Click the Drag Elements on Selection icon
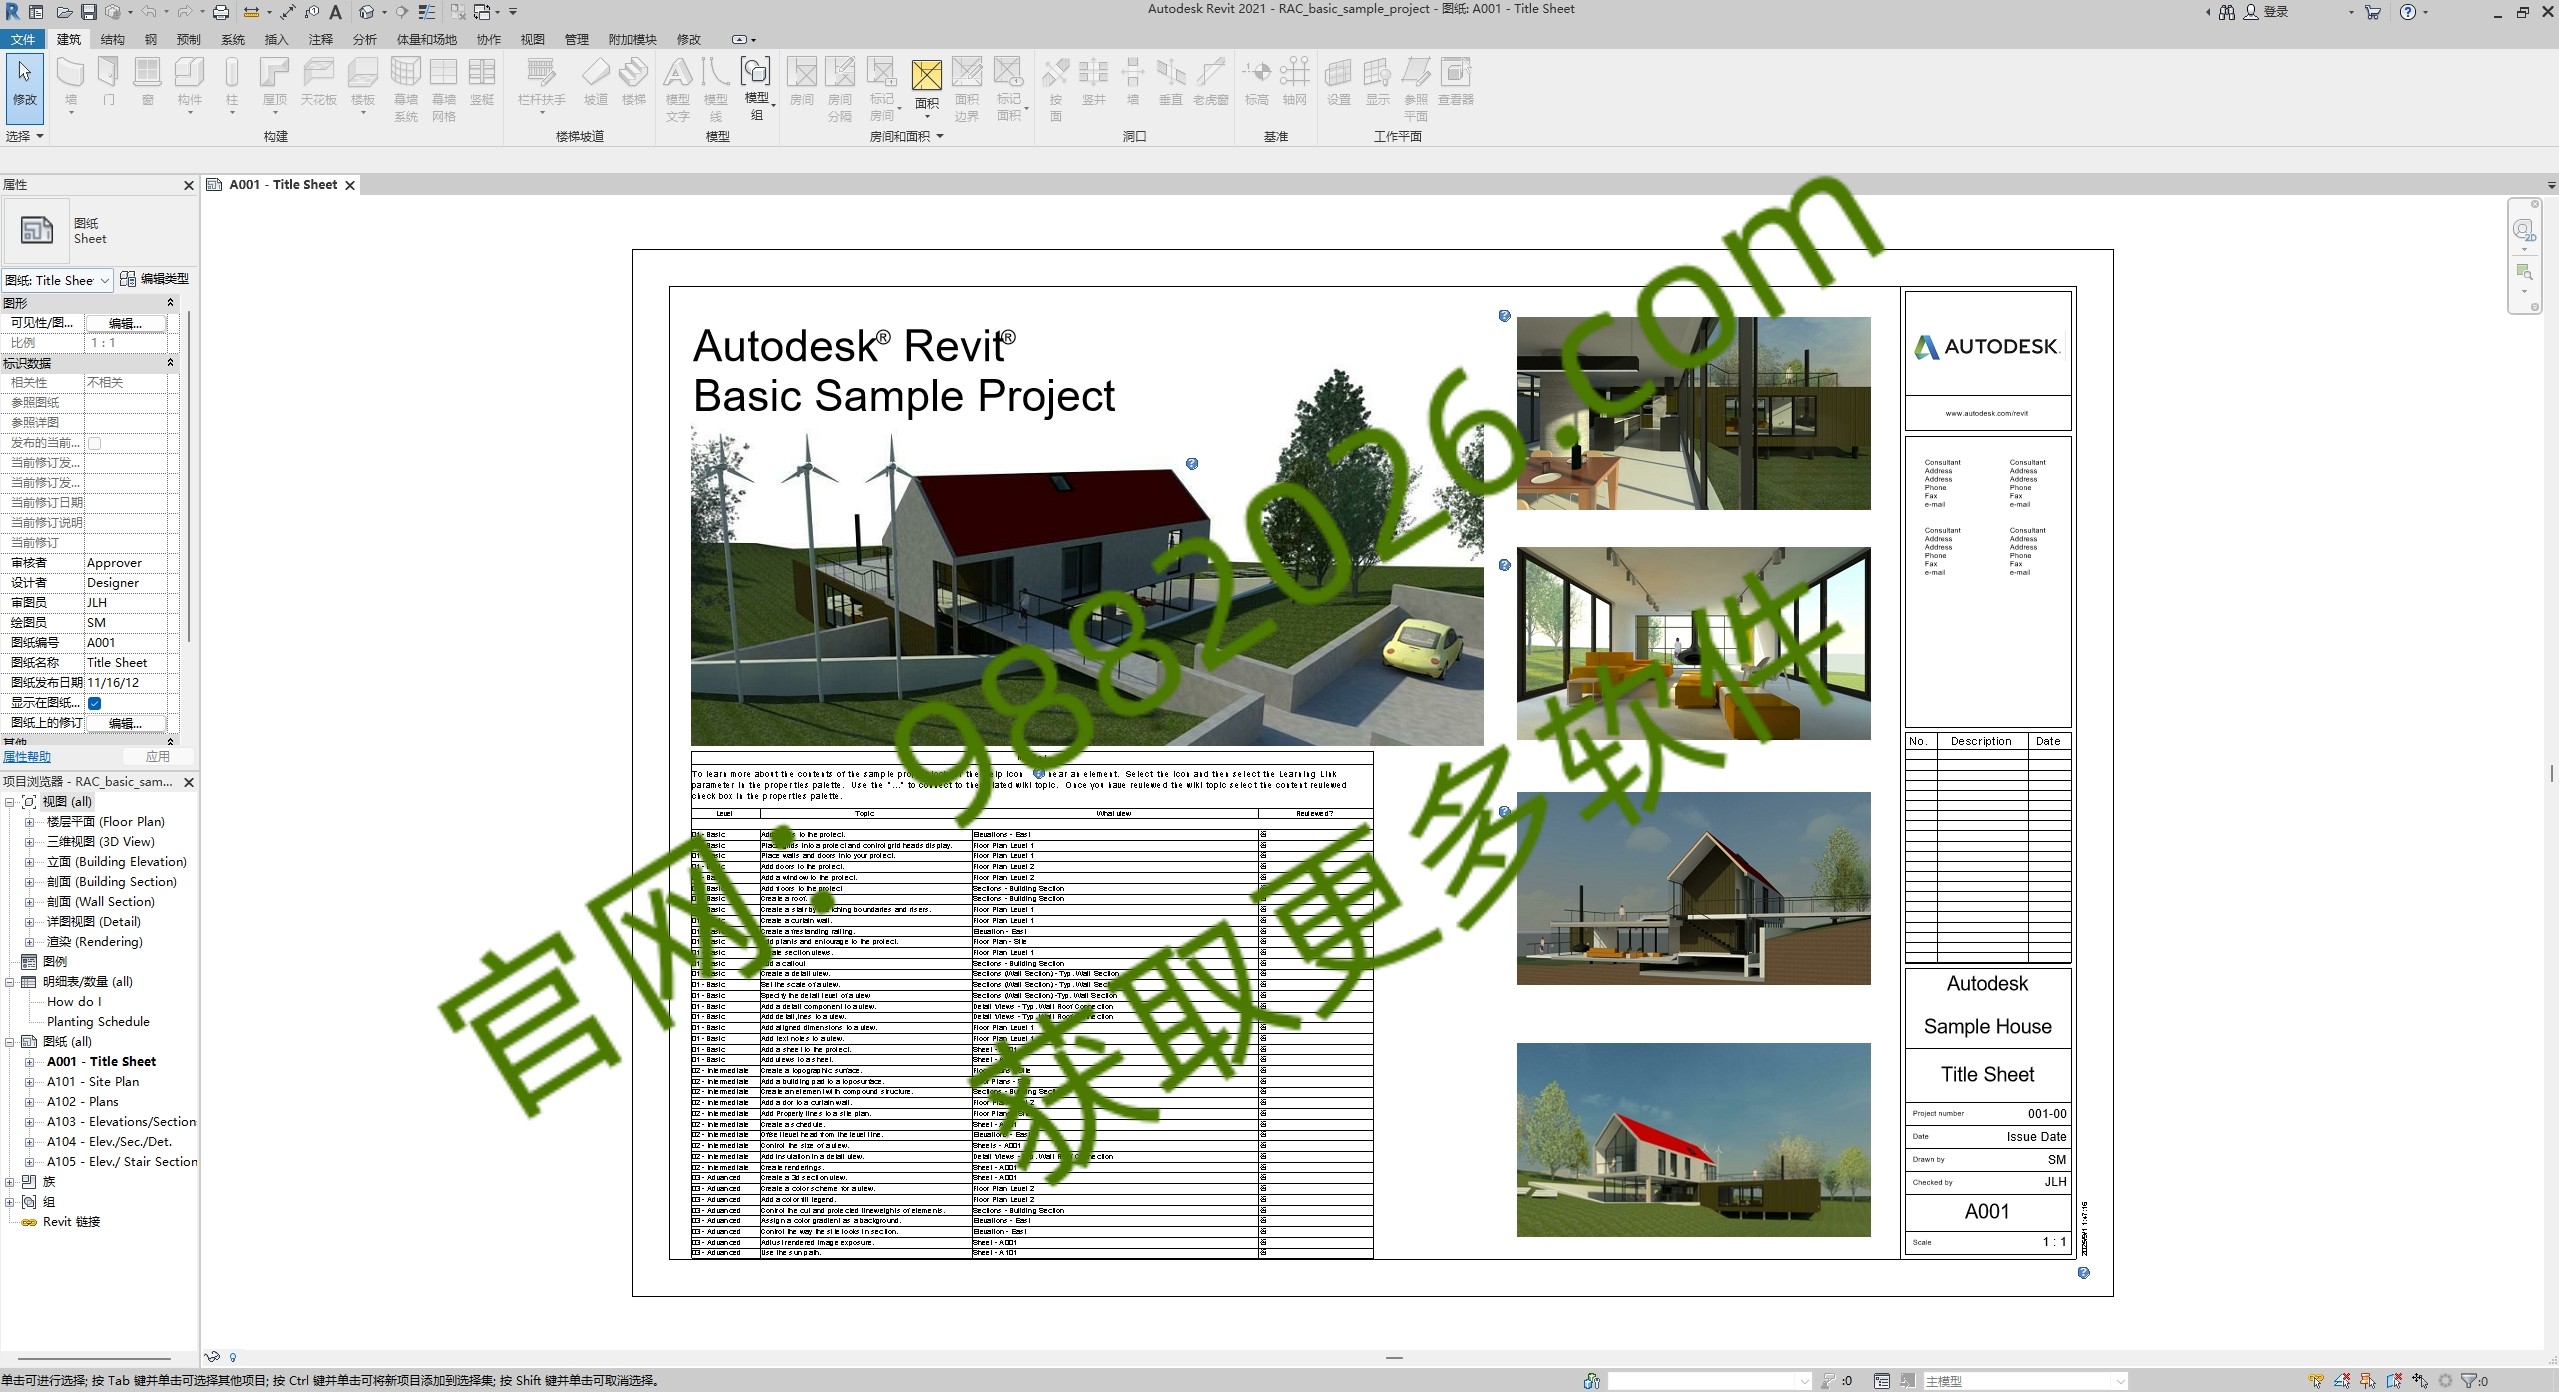Viewport: 2559px width, 1392px height. click(x=2420, y=1381)
